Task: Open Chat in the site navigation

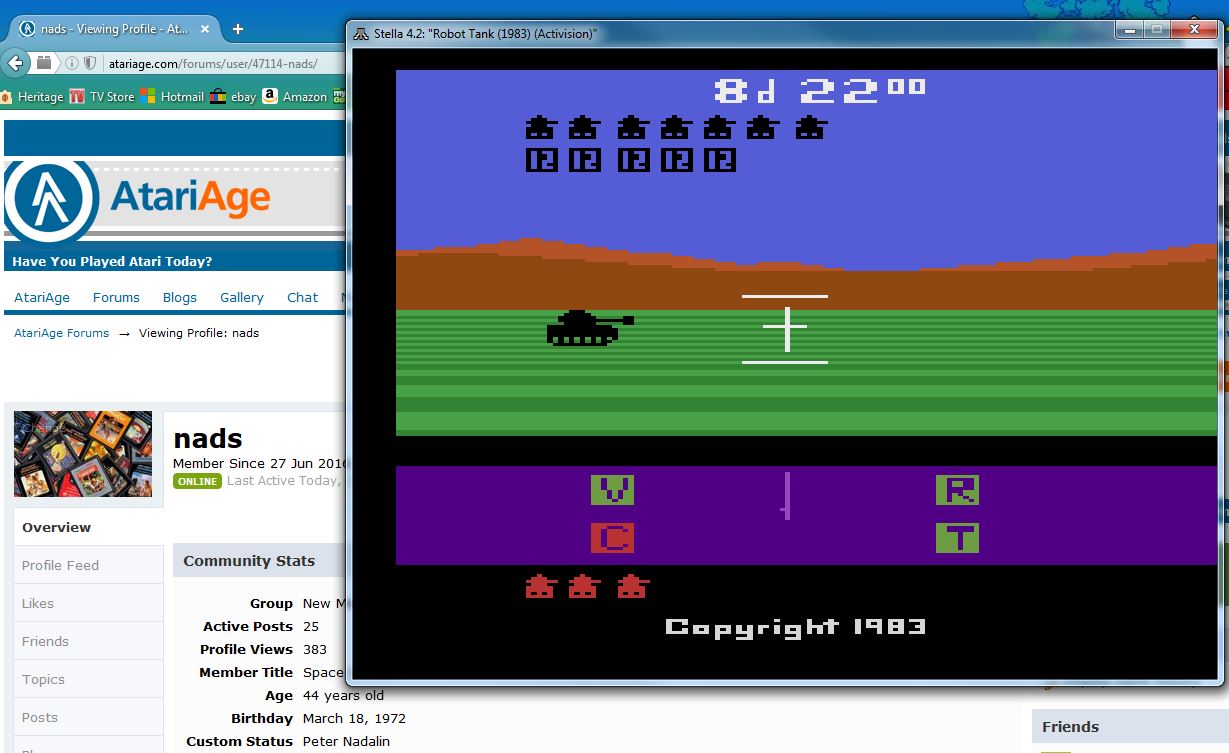Action: (x=303, y=297)
